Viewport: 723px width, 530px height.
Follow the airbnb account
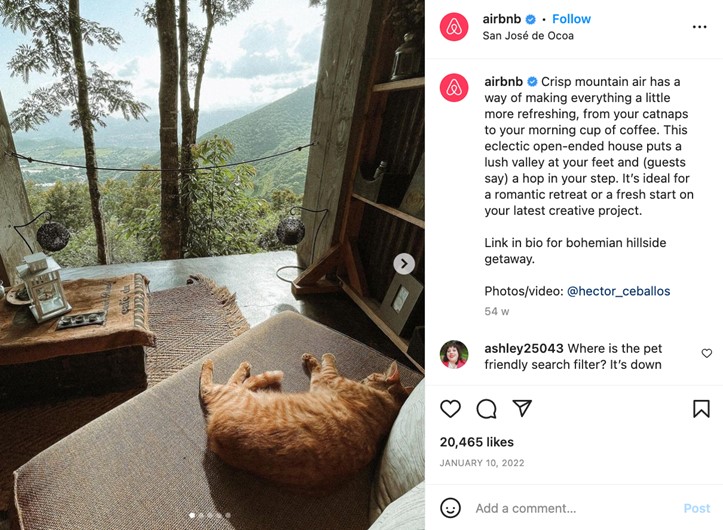point(571,19)
